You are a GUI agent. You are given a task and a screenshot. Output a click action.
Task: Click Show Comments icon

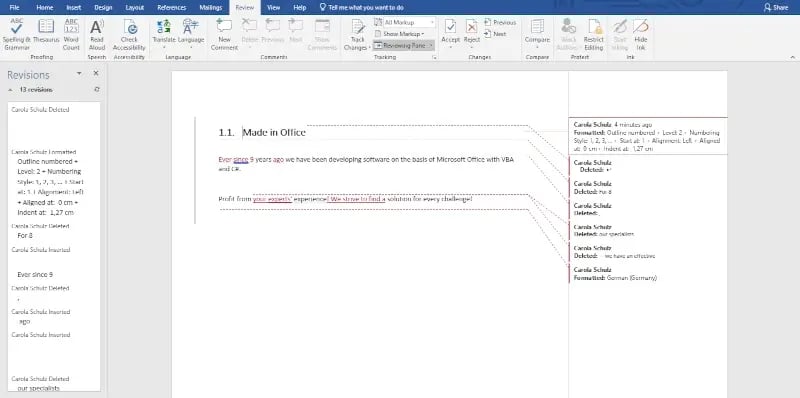point(322,34)
